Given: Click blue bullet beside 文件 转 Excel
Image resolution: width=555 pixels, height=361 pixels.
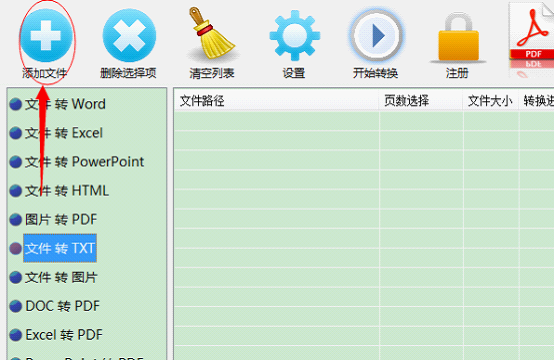Looking at the screenshot, I should coord(16,133).
